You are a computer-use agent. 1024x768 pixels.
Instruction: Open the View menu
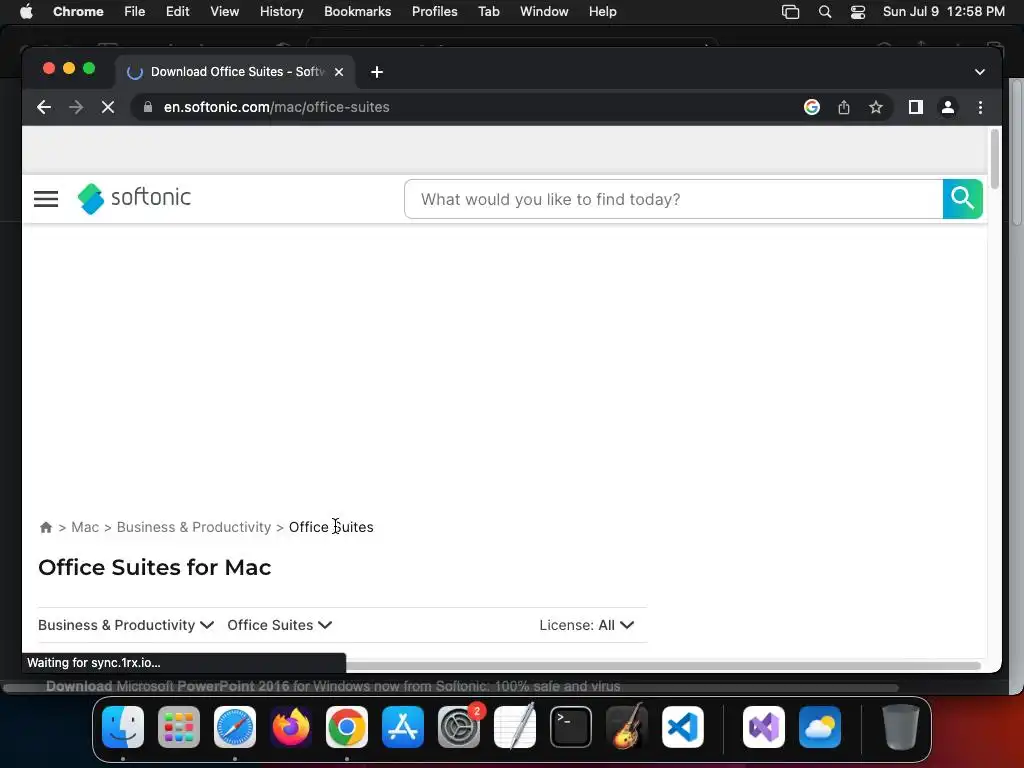coord(224,12)
